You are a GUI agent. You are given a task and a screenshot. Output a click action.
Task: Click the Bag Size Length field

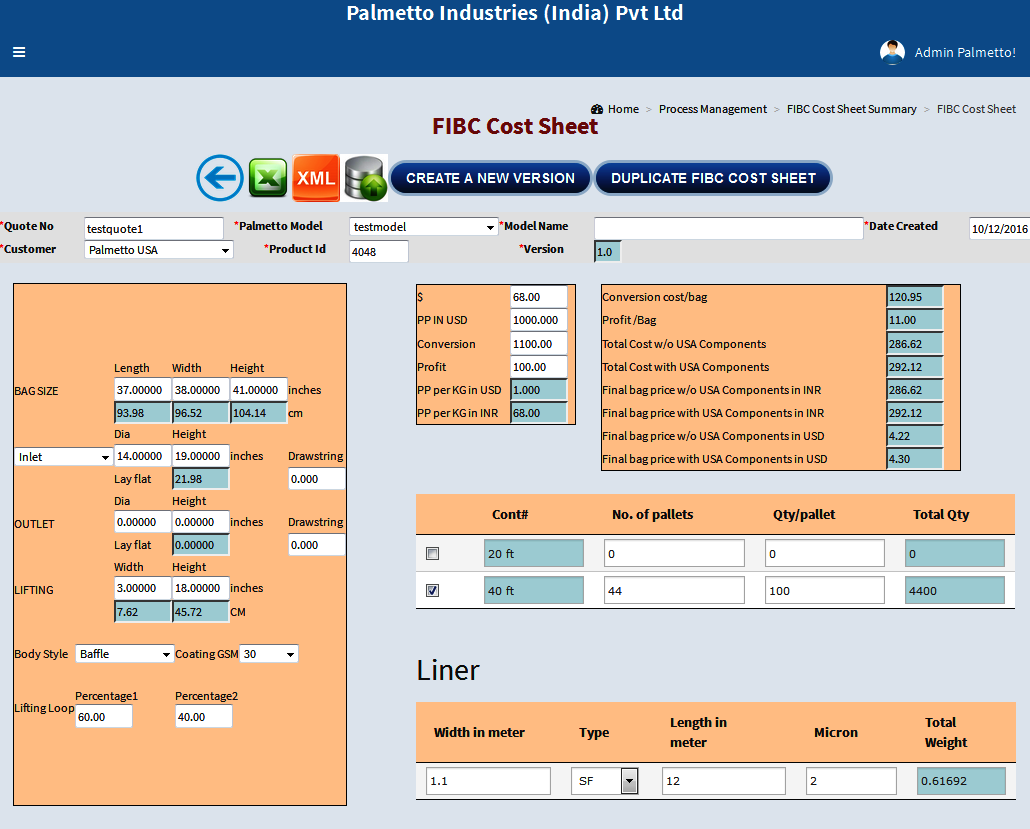point(143,390)
